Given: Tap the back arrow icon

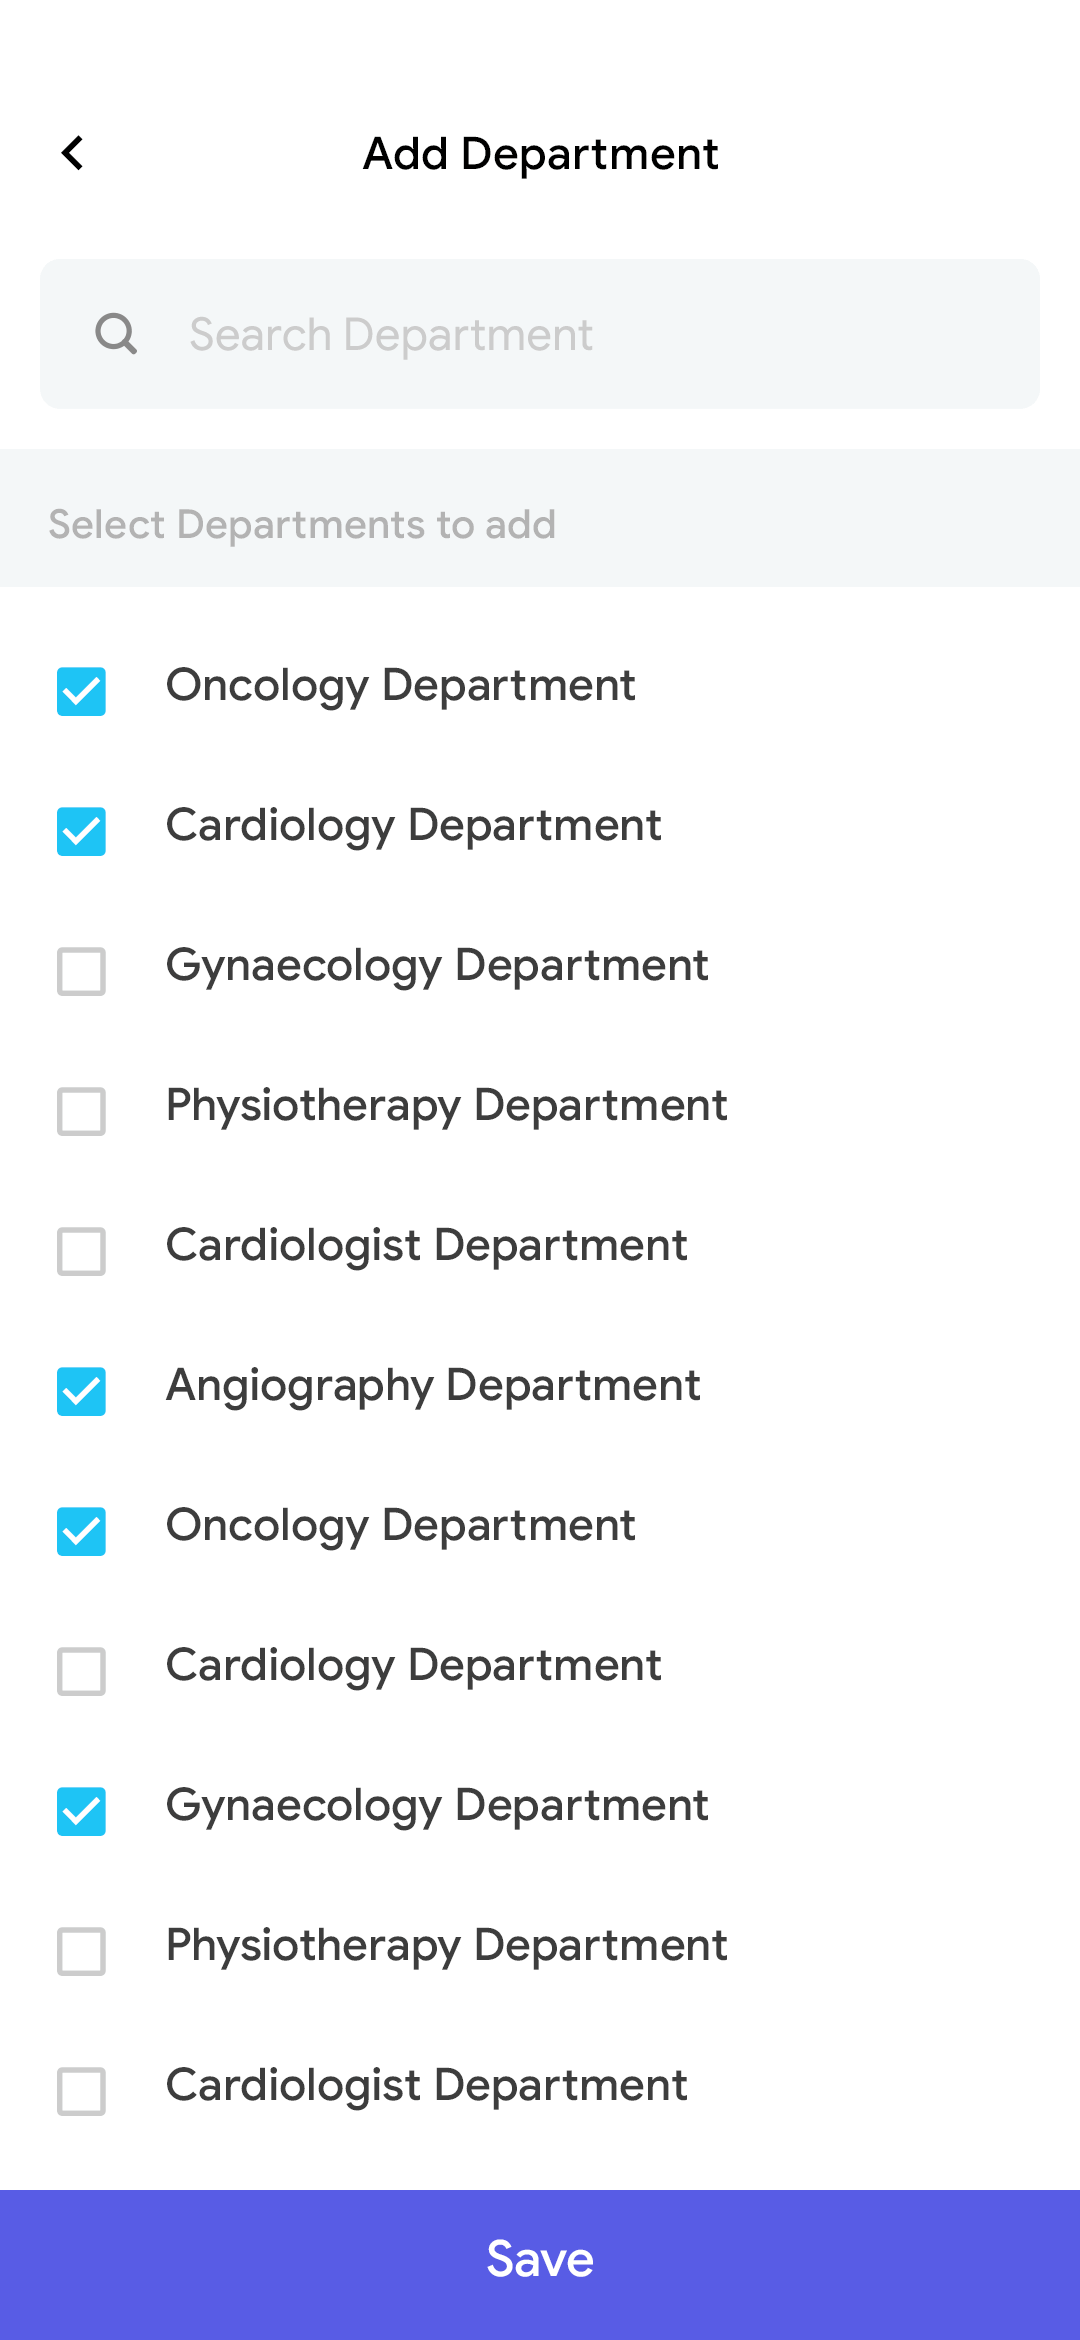Looking at the screenshot, I should [x=73, y=153].
